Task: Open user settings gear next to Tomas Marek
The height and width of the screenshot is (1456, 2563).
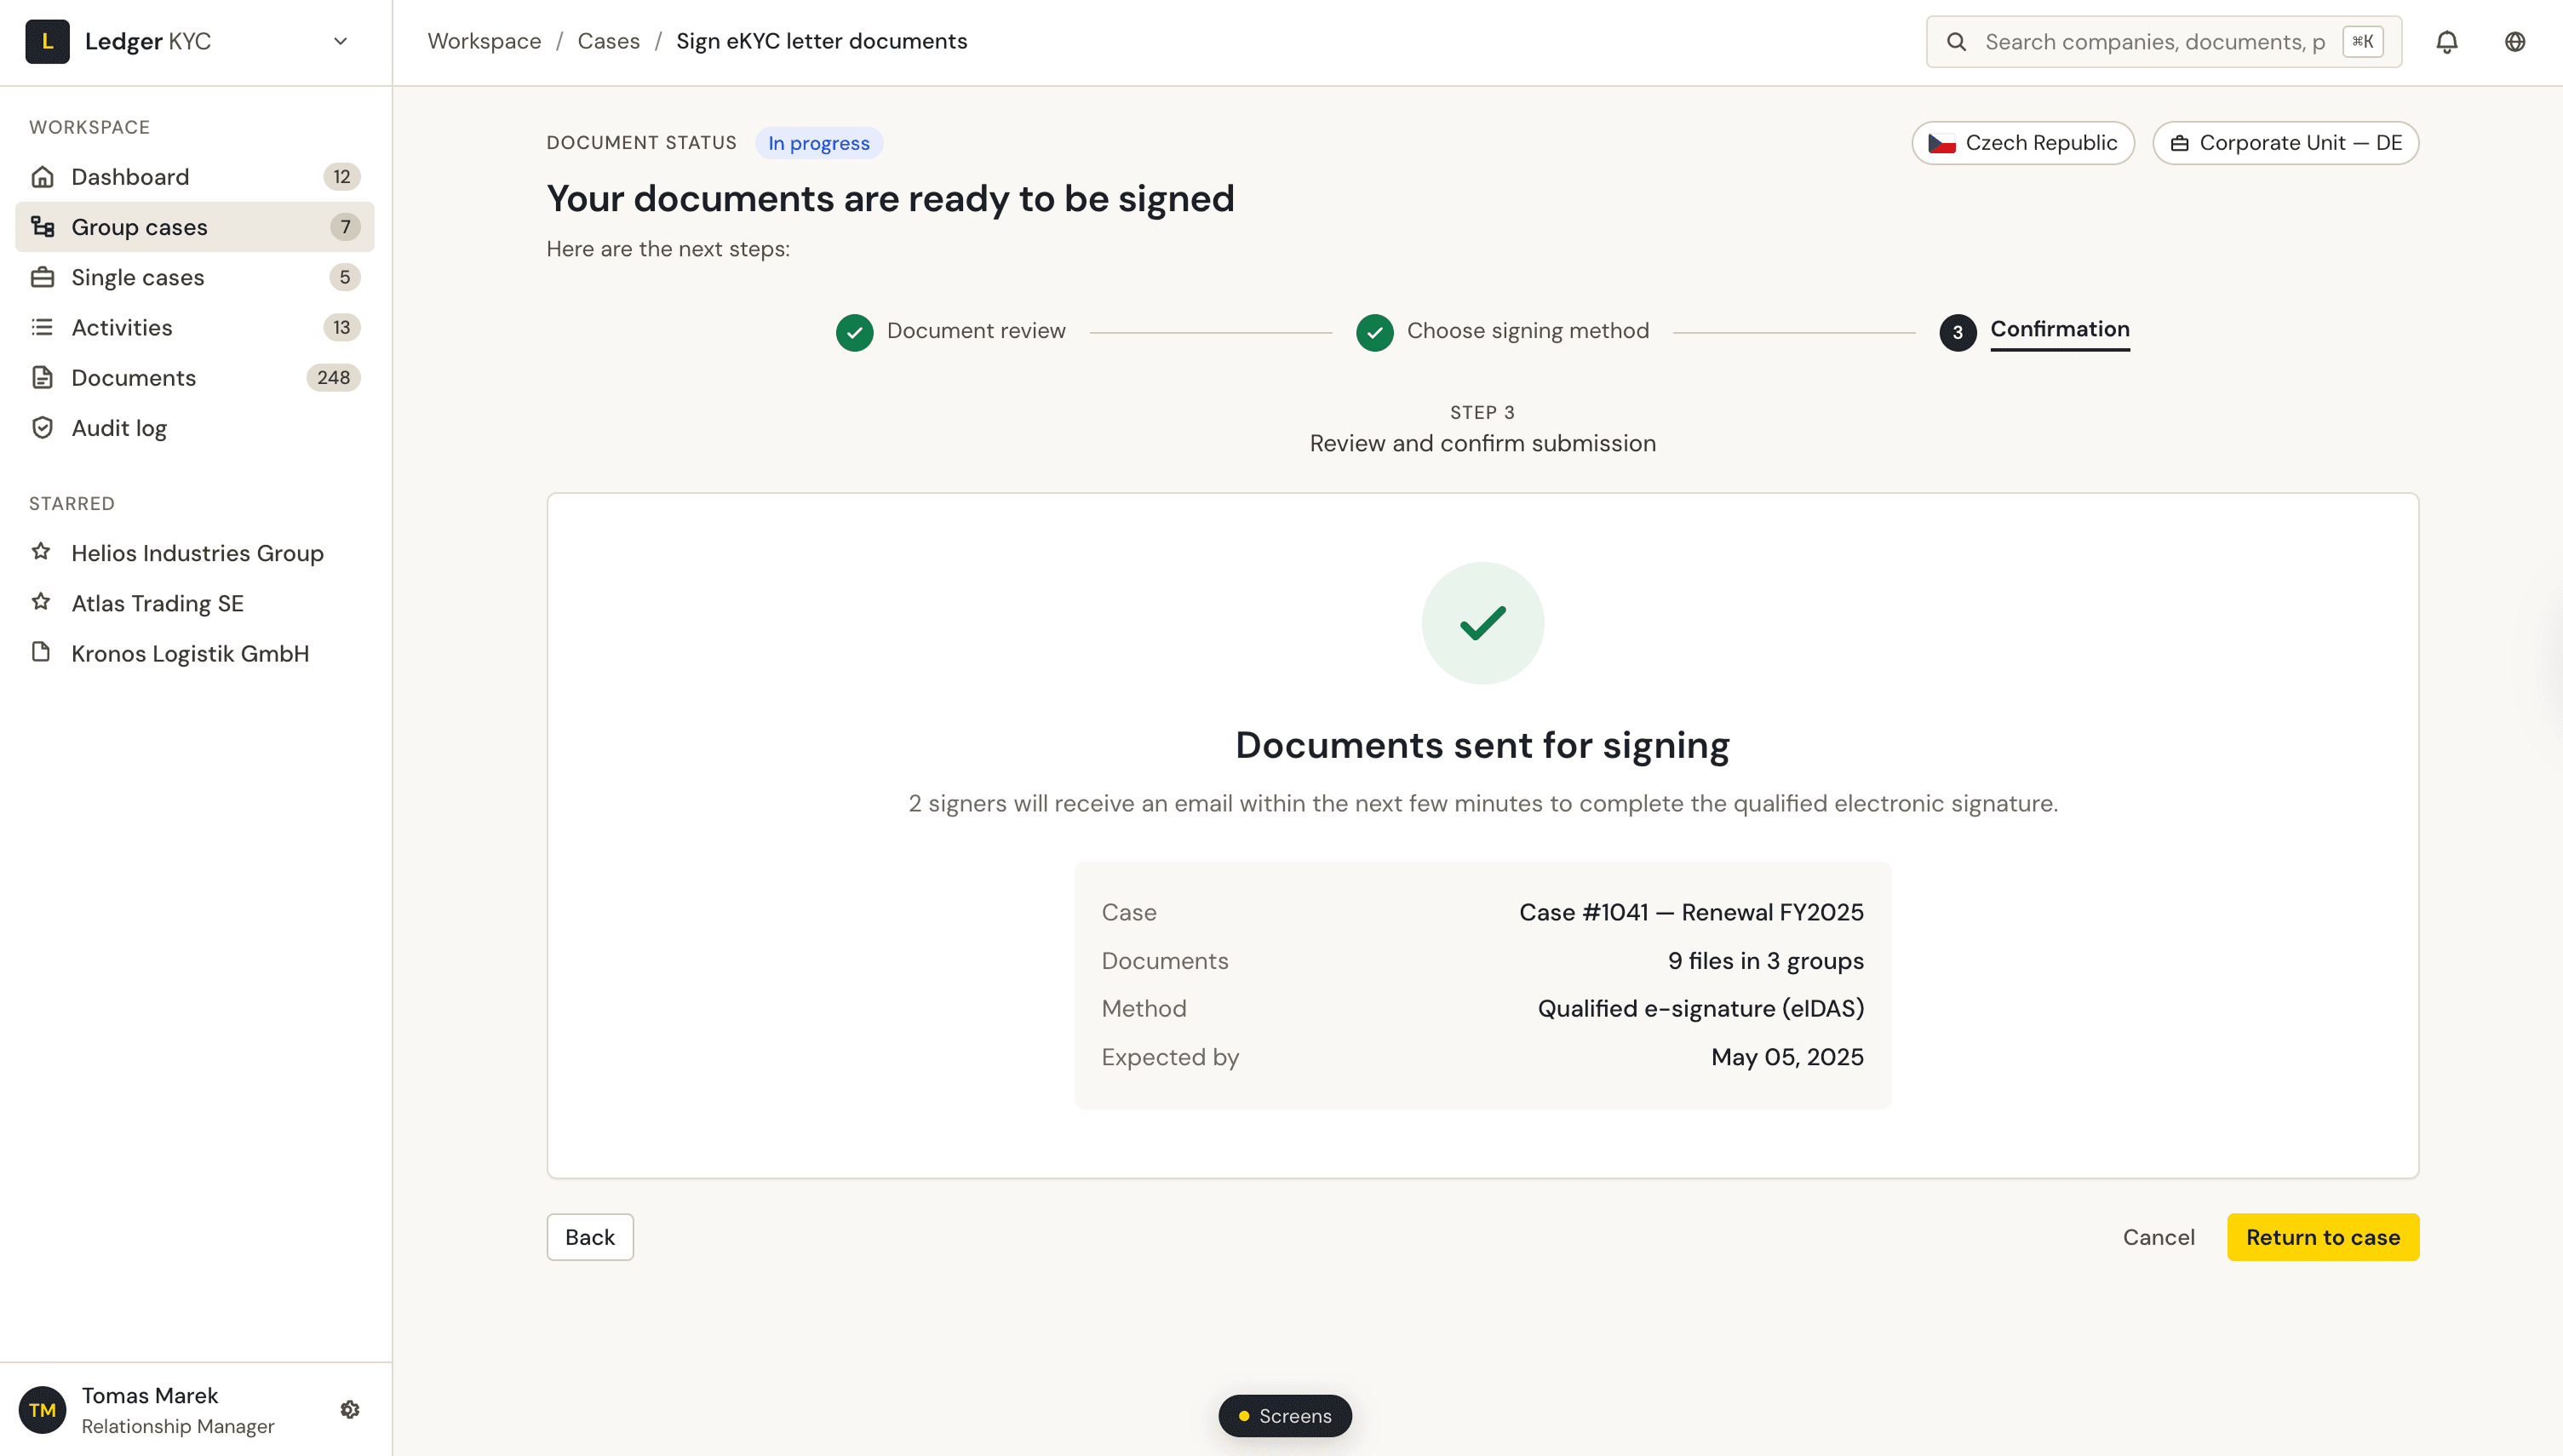Action: 349,1408
